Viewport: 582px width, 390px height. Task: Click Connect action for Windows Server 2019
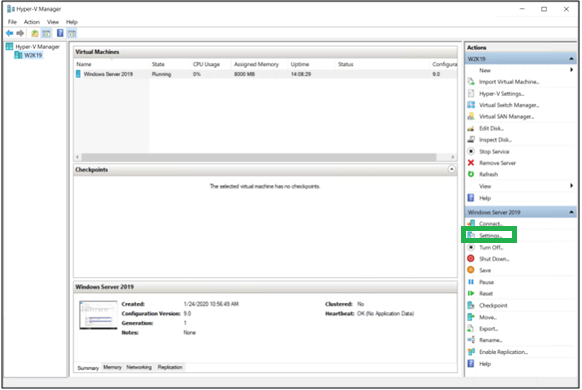click(491, 223)
